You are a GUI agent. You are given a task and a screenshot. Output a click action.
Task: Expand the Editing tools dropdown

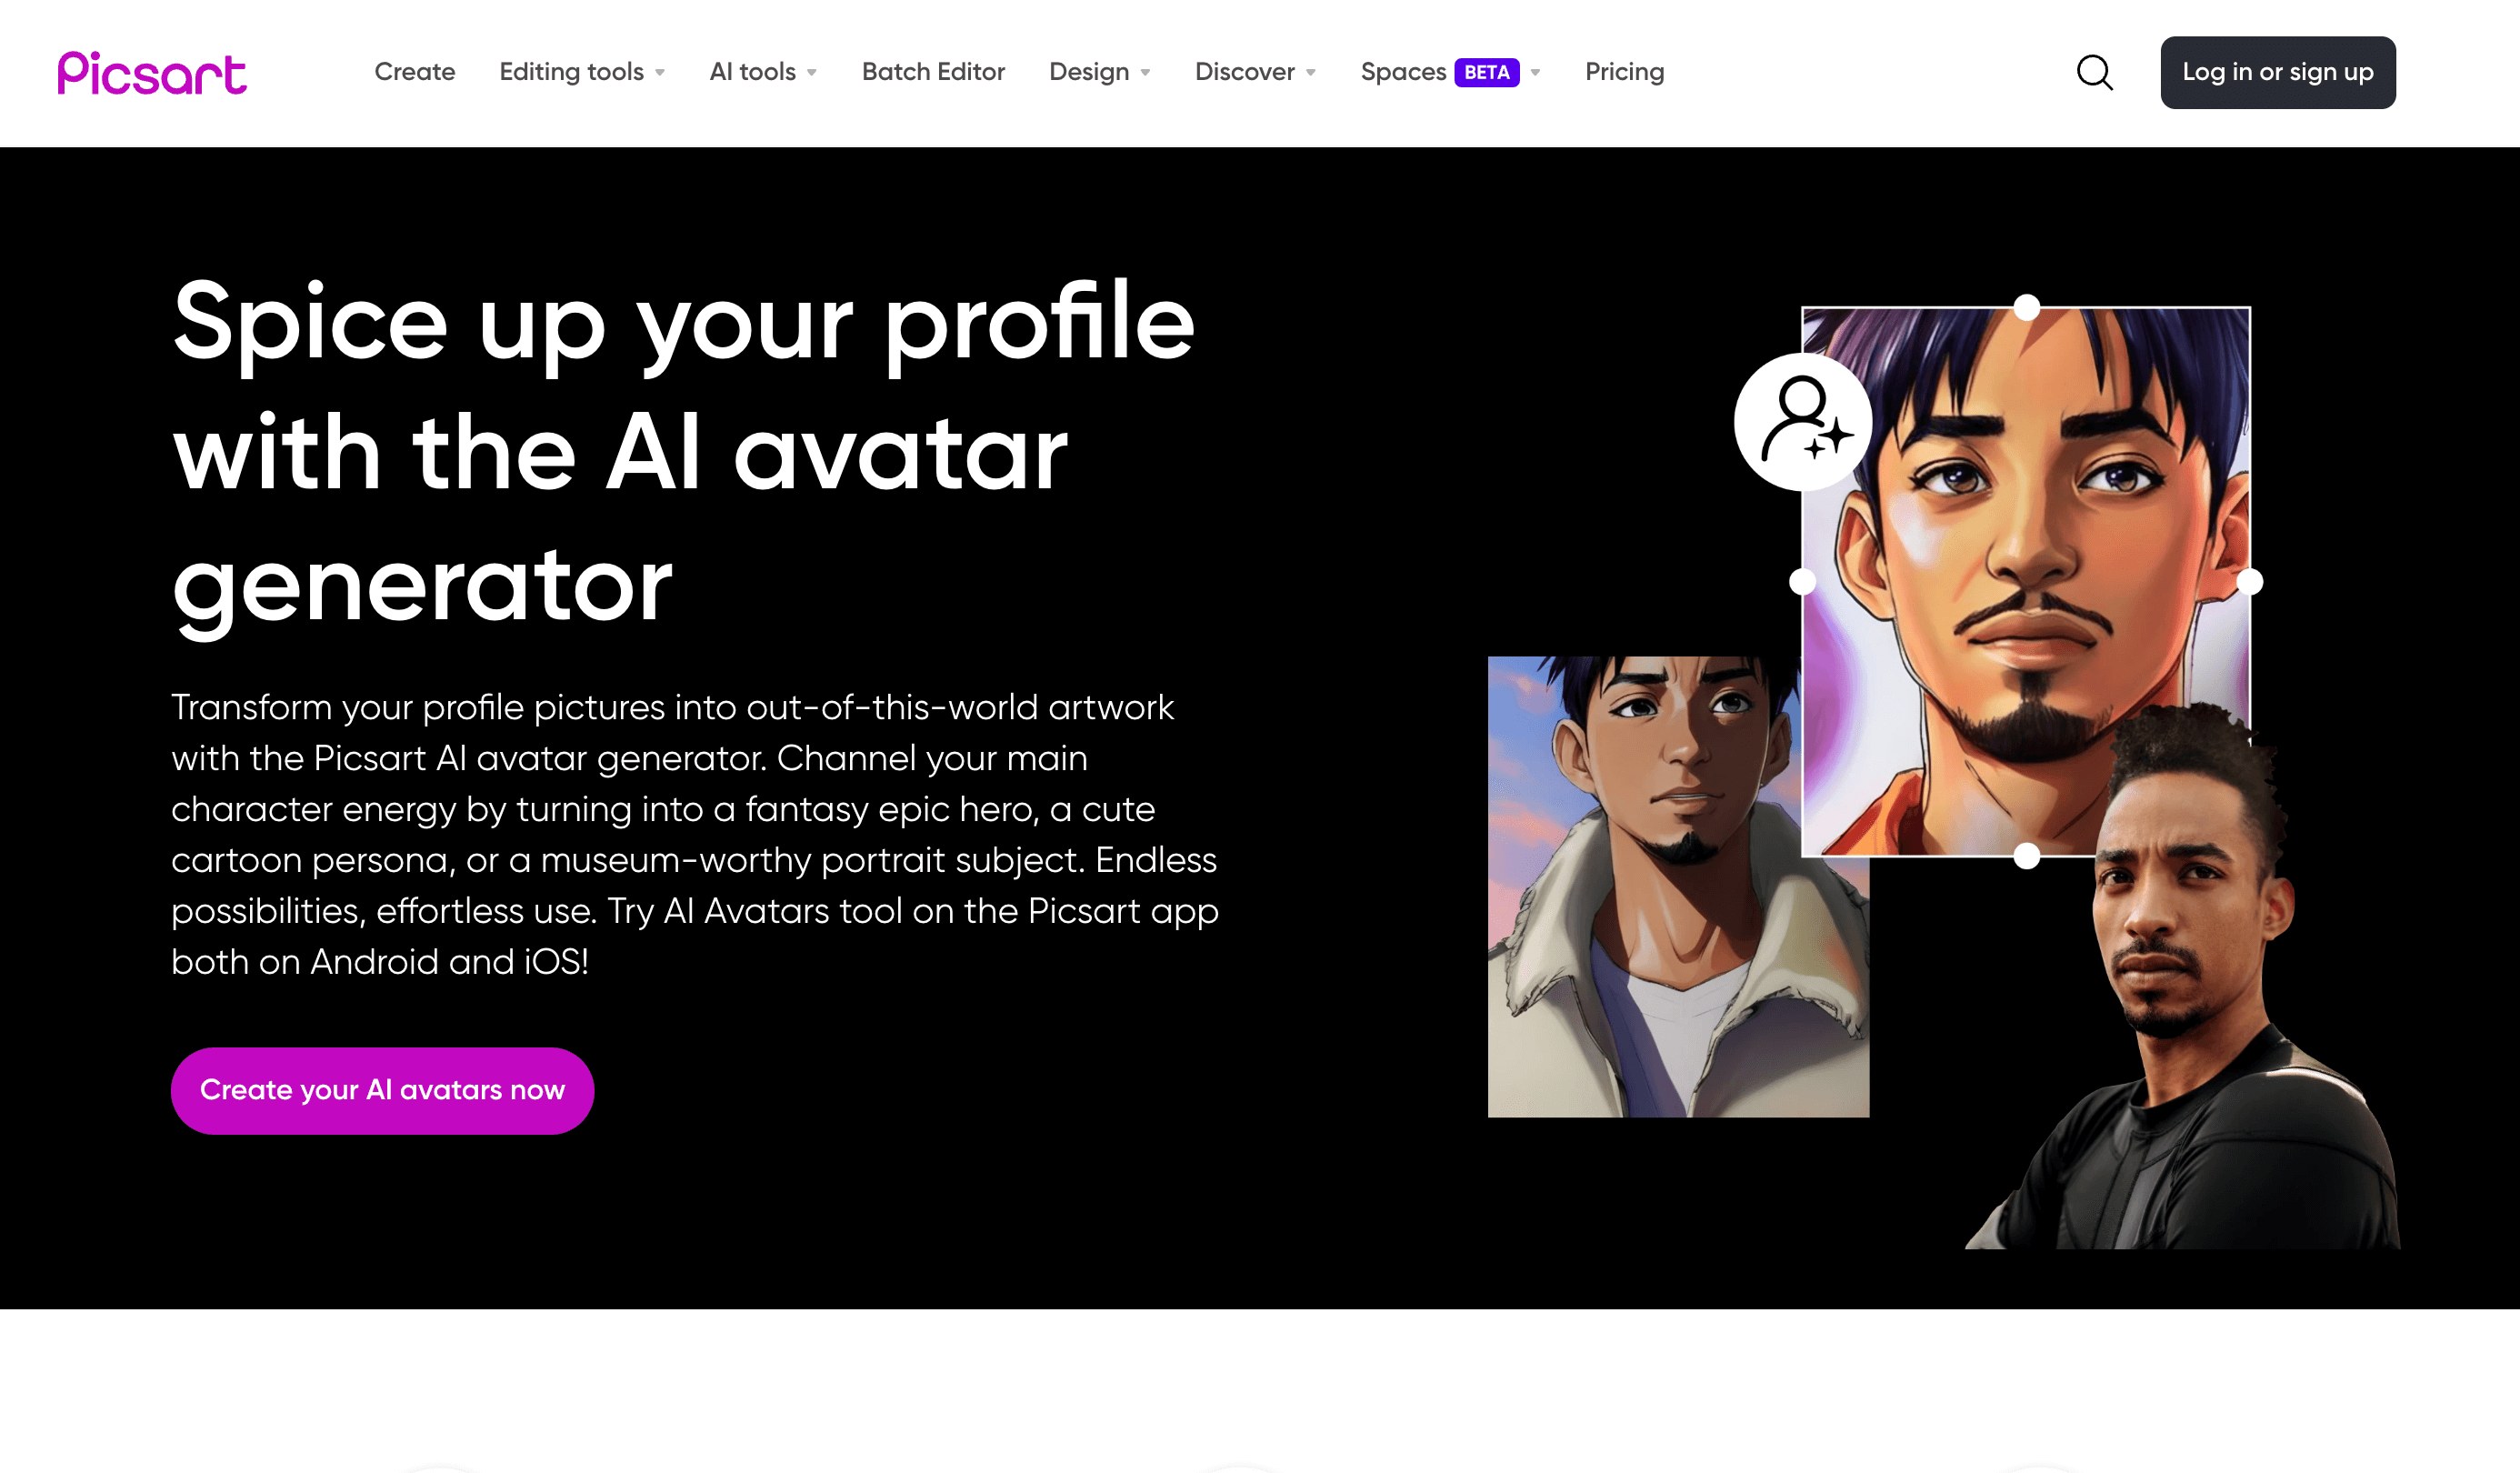pyautogui.click(x=582, y=72)
